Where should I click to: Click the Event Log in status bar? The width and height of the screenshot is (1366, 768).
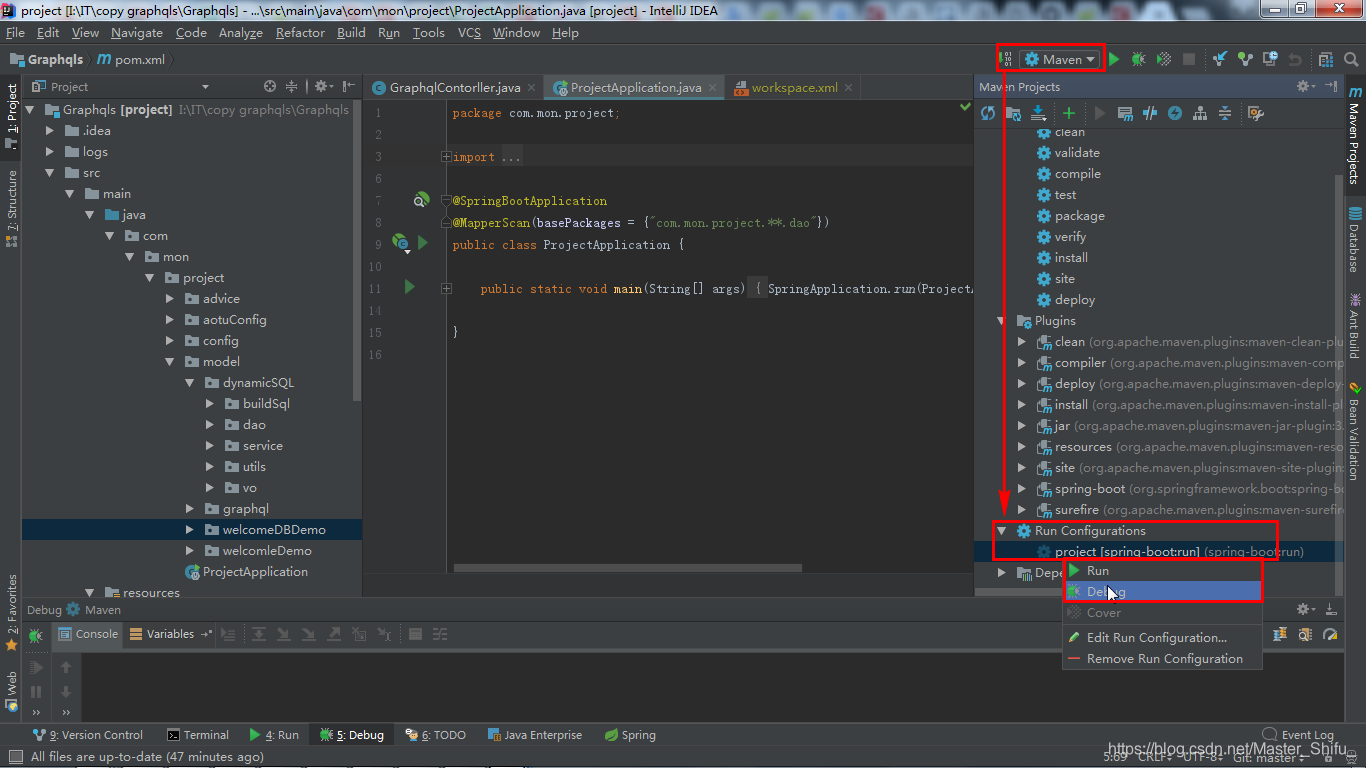(1298, 735)
